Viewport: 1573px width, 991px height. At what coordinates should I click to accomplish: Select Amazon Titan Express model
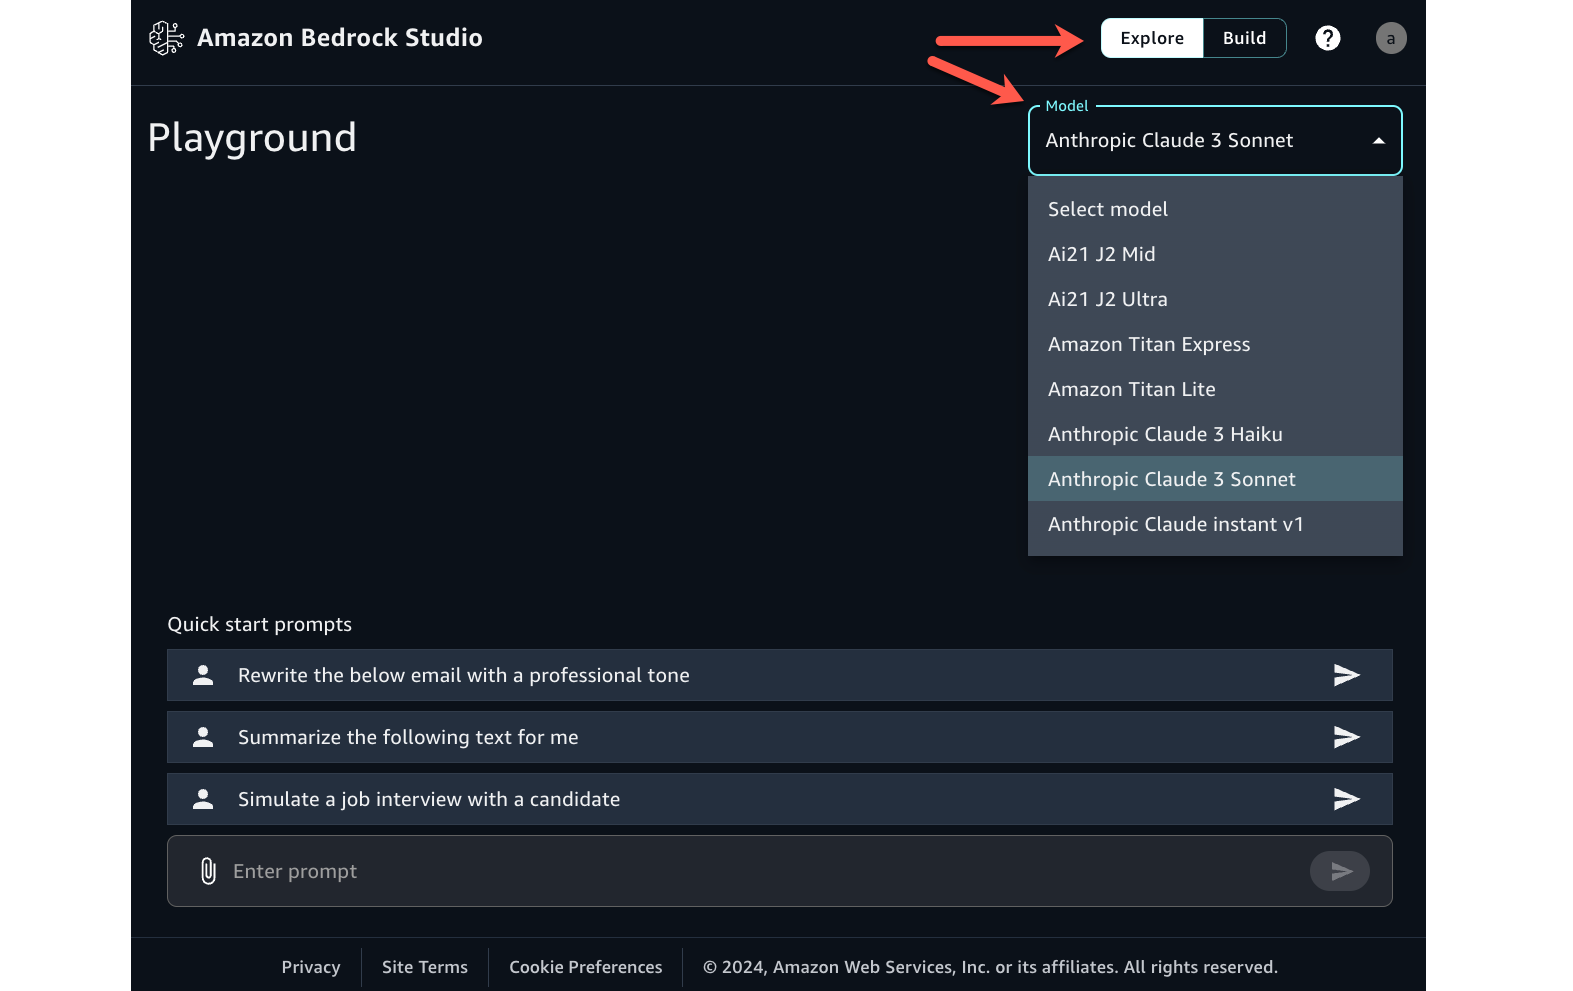[x=1215, y=344]
